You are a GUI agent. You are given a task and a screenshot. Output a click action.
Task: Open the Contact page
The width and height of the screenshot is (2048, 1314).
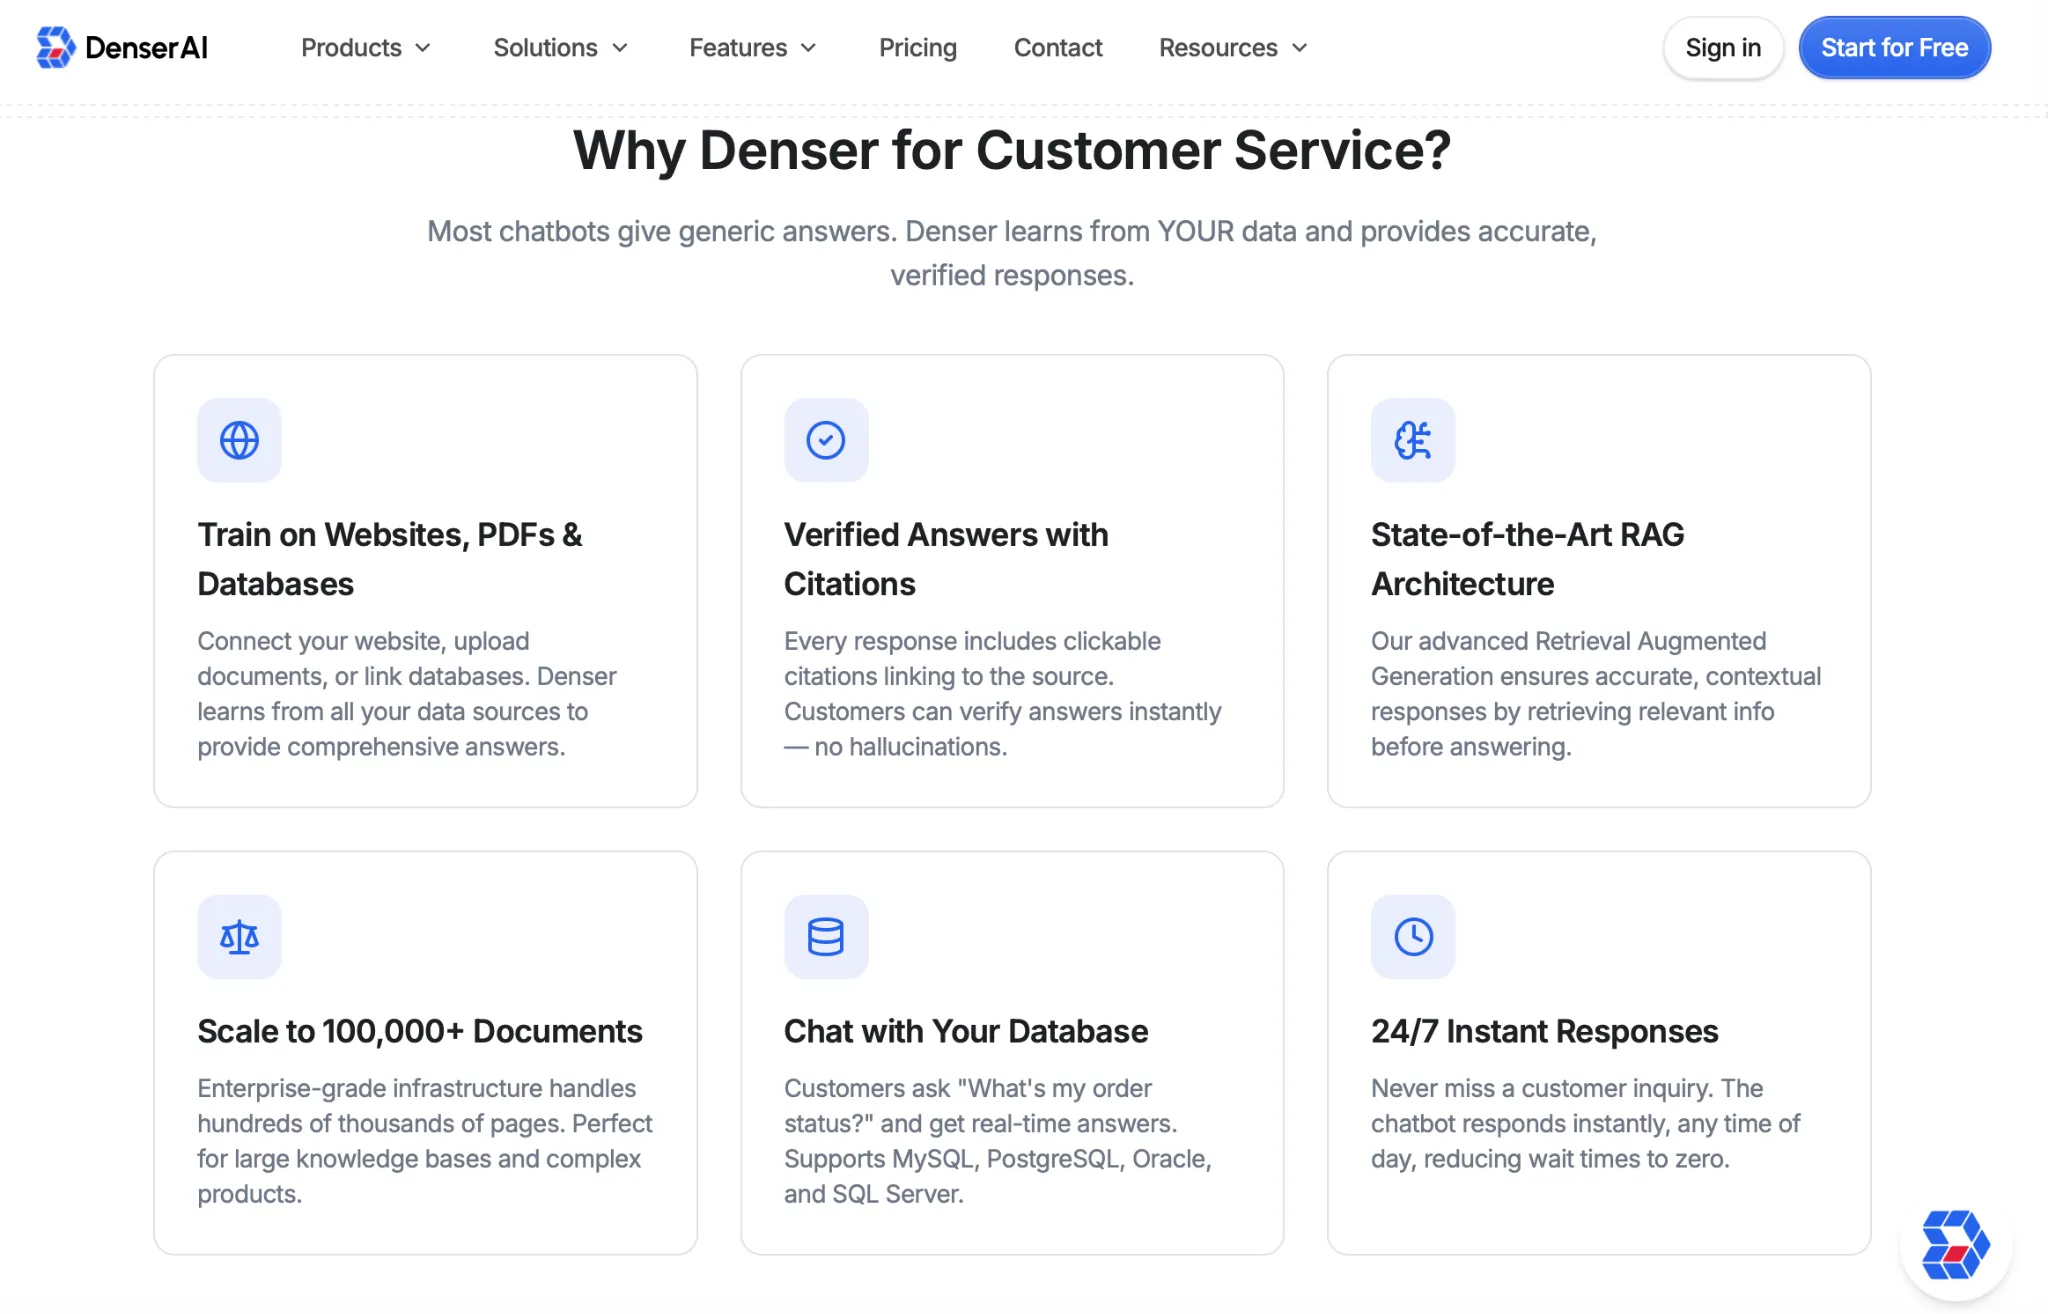1057,48
